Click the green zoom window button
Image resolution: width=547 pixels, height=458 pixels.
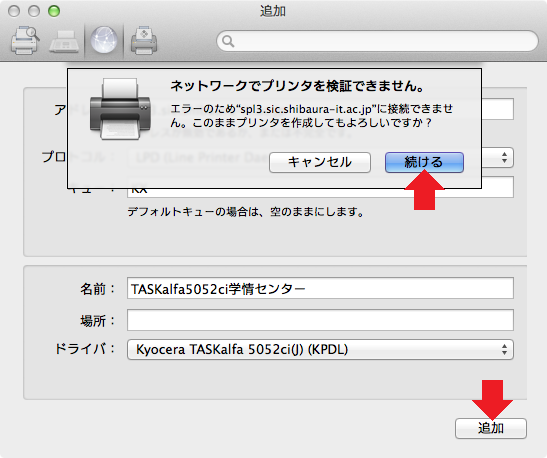tap(54, 11)
